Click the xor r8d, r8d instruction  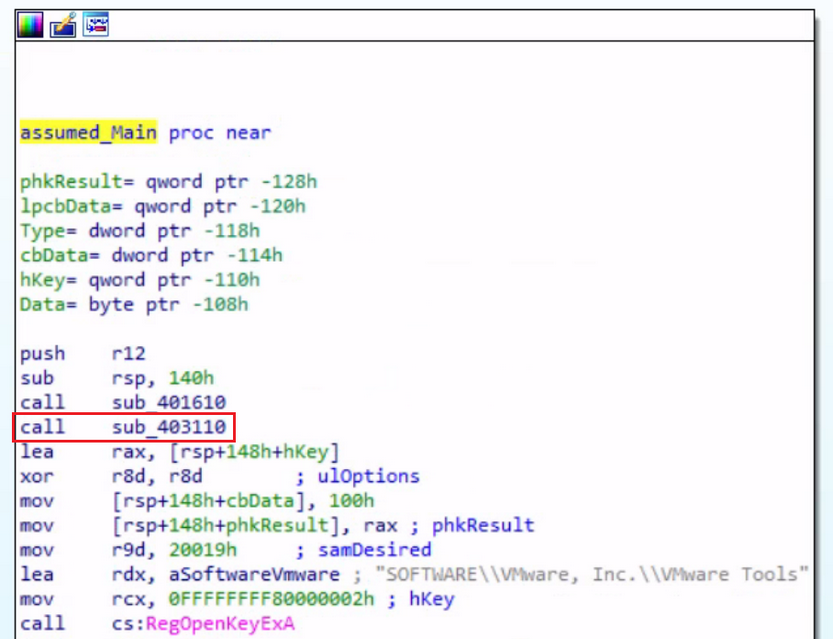[111, 476]
